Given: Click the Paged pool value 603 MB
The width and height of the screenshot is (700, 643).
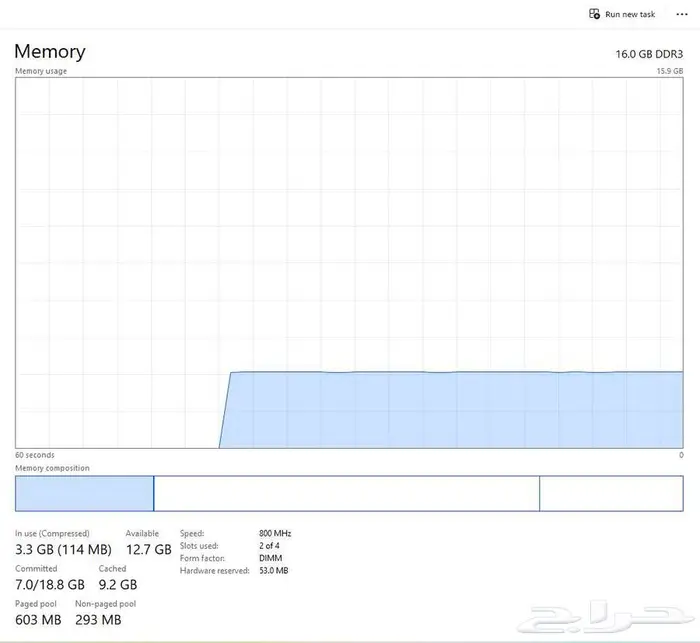Looking at the screenshot, I should [38, 620].
